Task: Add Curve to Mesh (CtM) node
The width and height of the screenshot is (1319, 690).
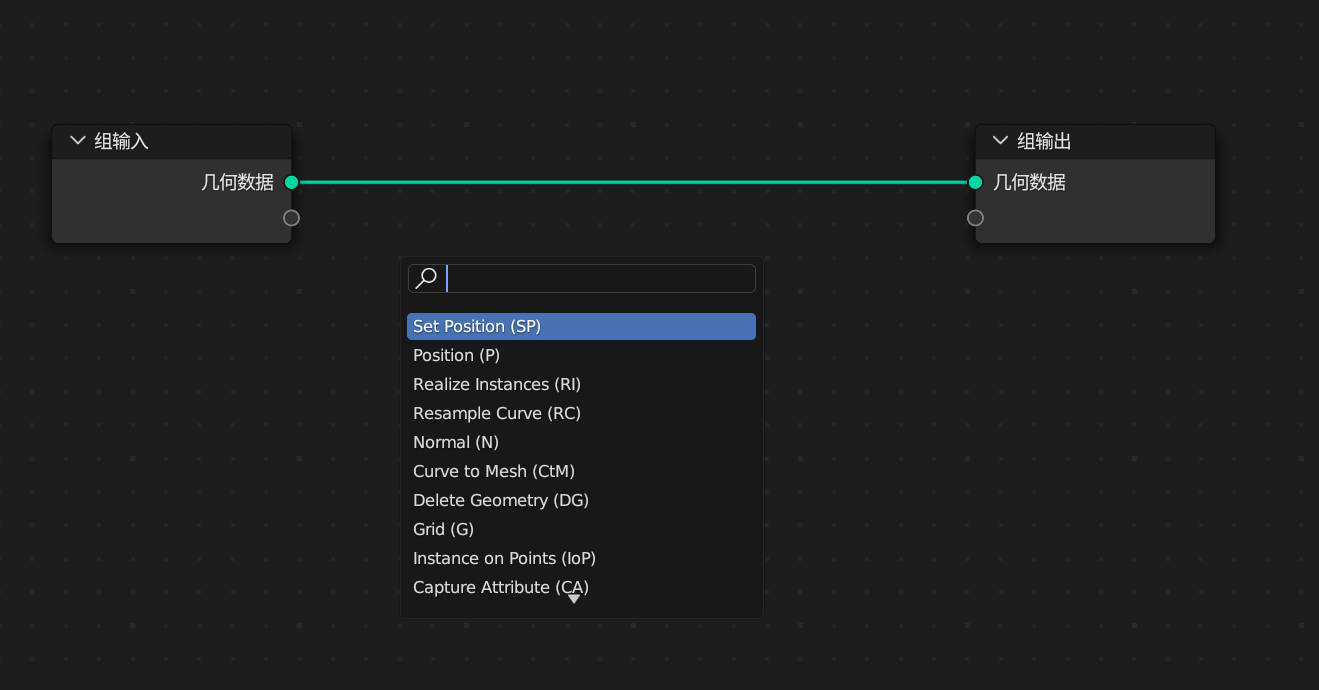Action: pyautogui.click(x=493, y=471)
